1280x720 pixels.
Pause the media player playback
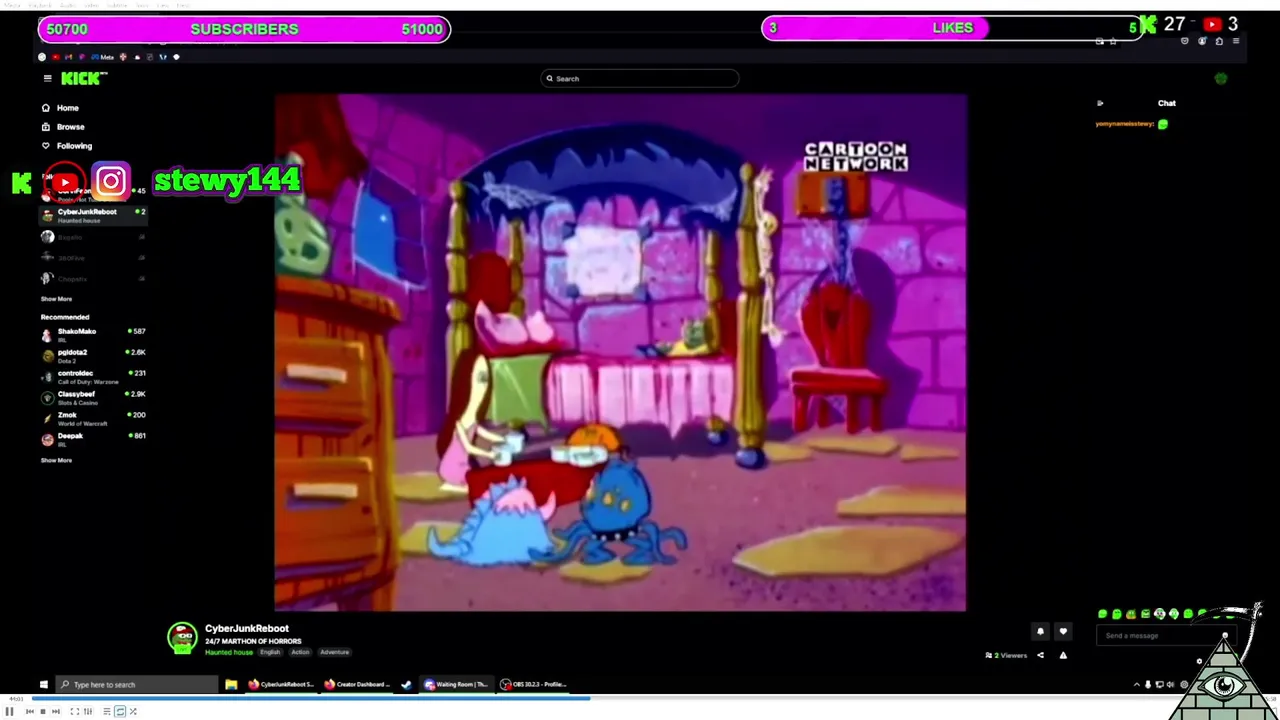pyautogui.click(x=9, y=712)
